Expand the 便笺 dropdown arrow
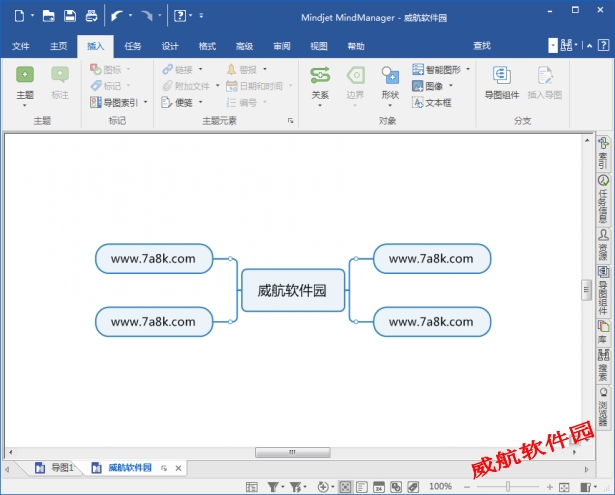615x495 pixels. [200, 102]
